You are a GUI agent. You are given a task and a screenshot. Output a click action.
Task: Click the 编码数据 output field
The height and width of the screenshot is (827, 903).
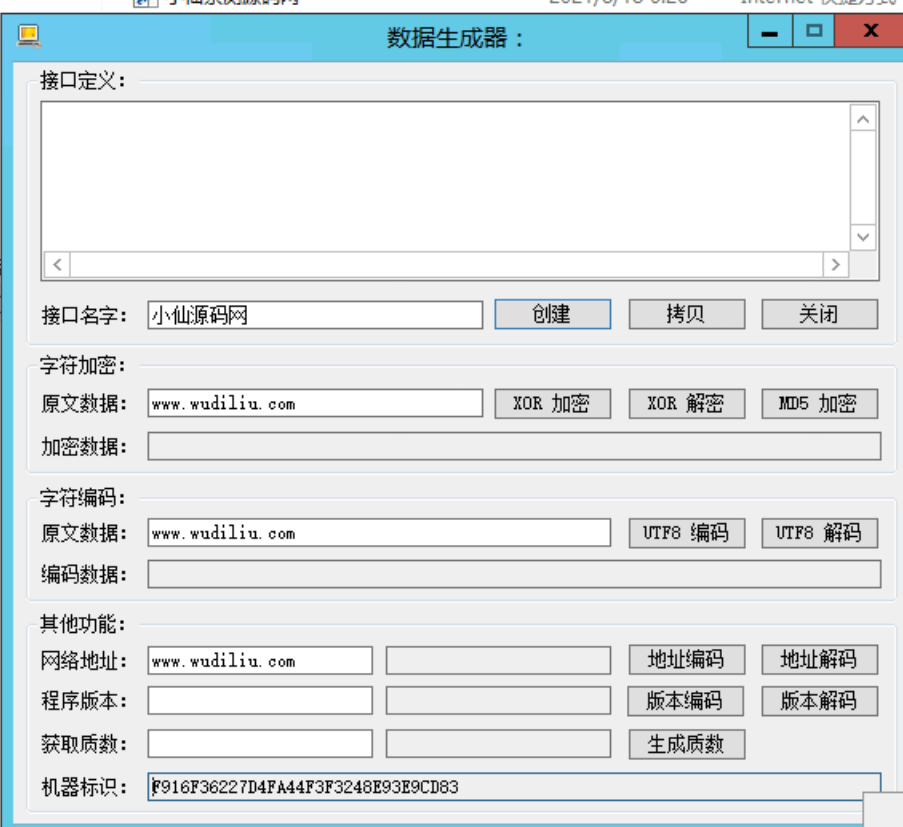click(514, 574)
